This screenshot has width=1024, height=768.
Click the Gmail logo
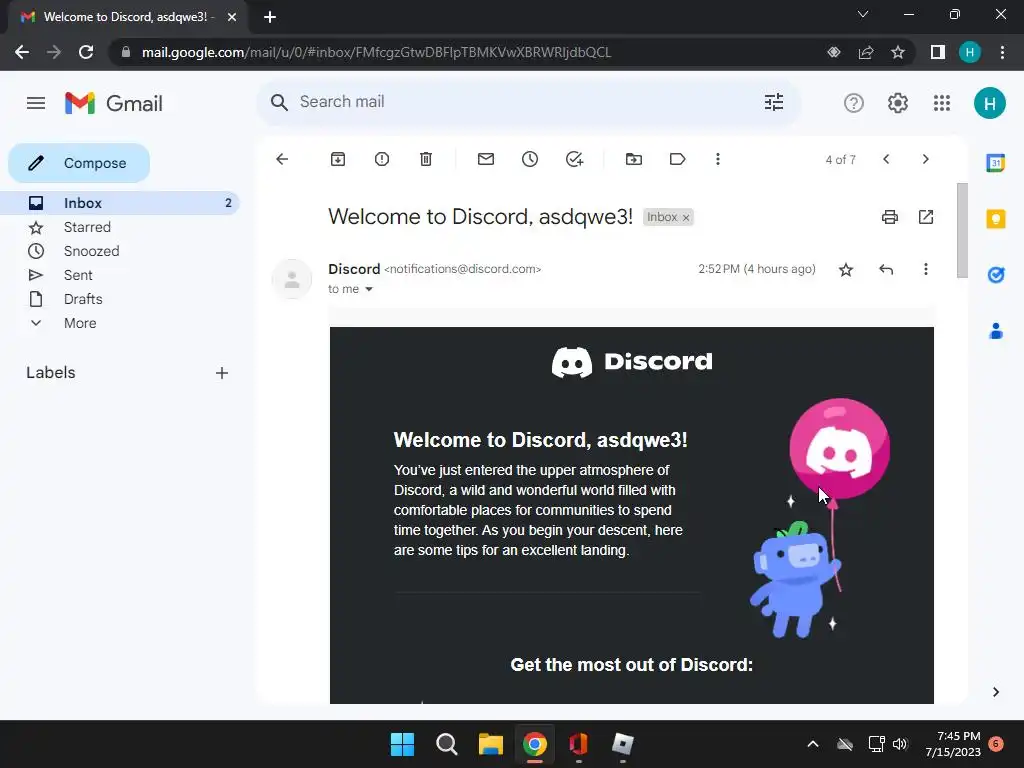(x=114, y=103)
